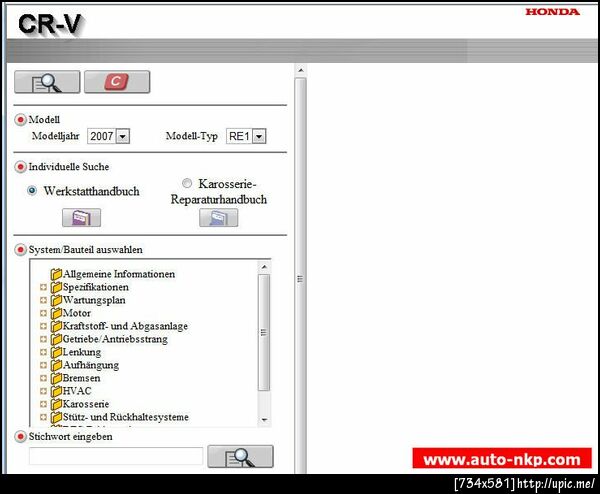The width and height of the screenshot is (600, 494).
Task: Expand the Bremsen tree node
Action: tap(43, 378)
